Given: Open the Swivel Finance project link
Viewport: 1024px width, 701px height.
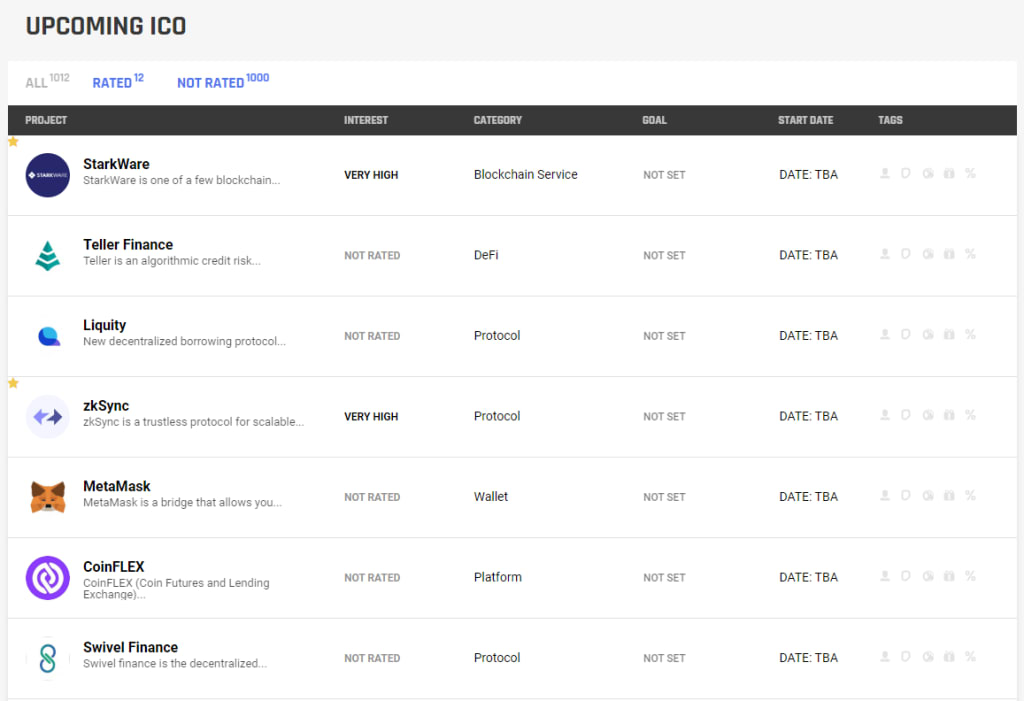Looking at the screenshot, I should (131, 647).
